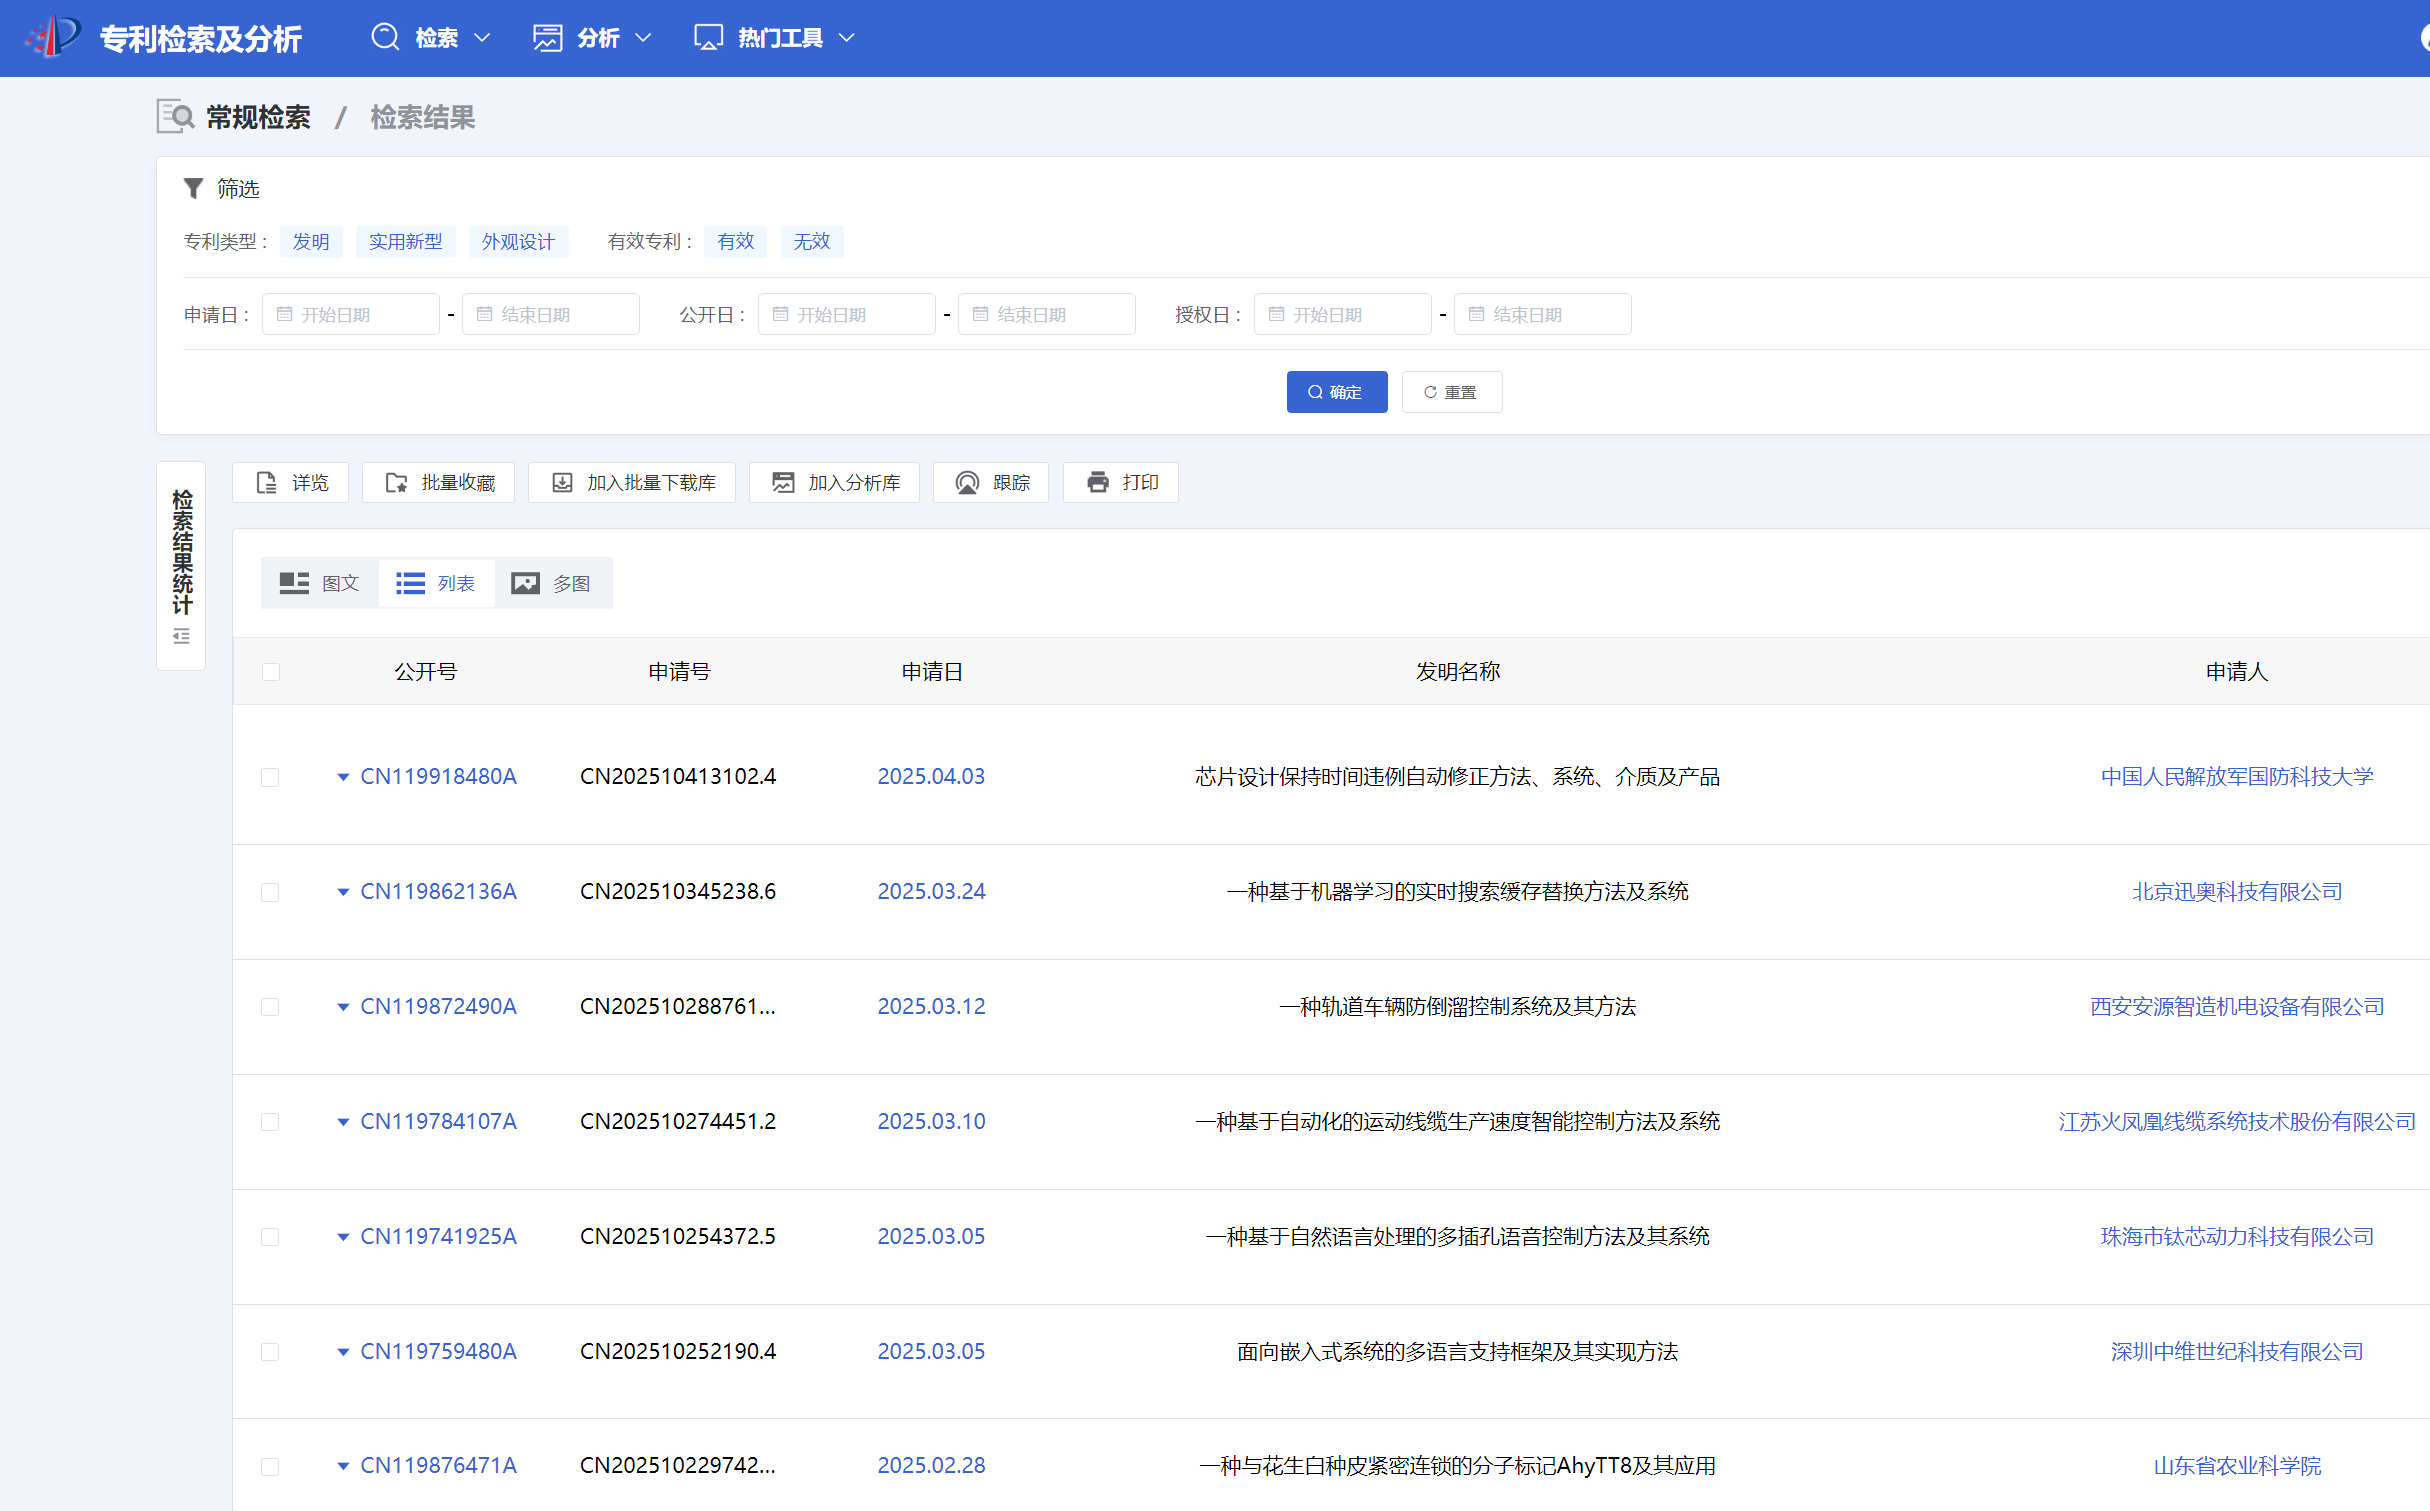
Task: Switch to the 多图 view tab
Action: [551, 583]
